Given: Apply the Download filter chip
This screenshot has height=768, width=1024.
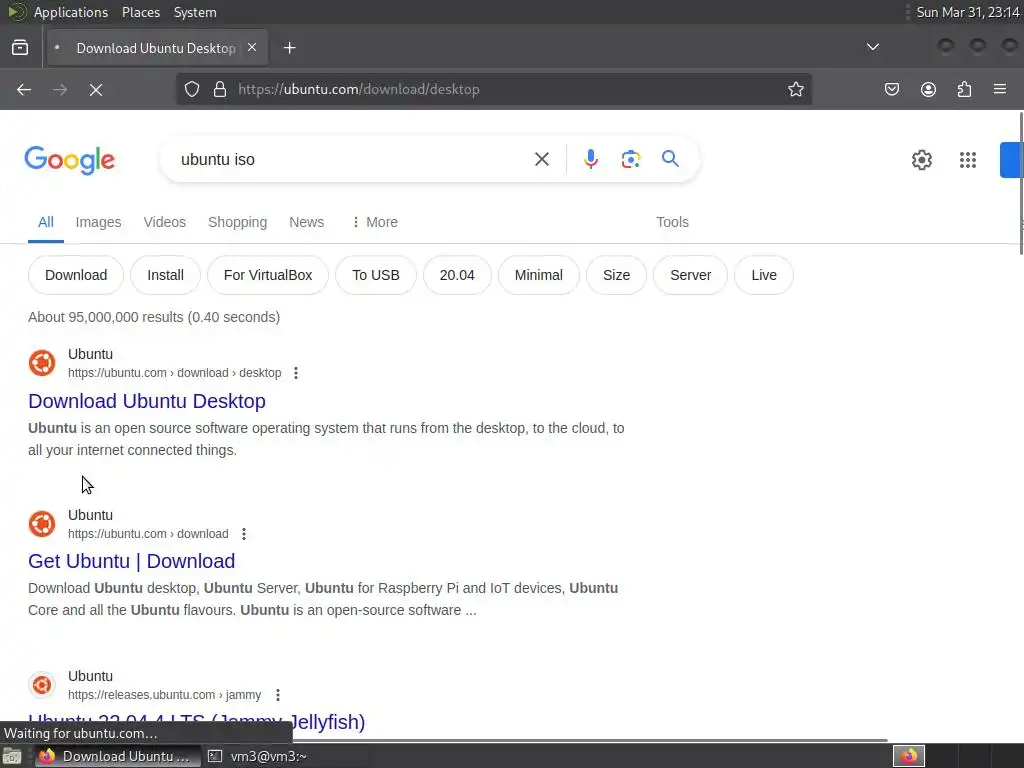Looking at the screenshot, I should pos(76,275).
